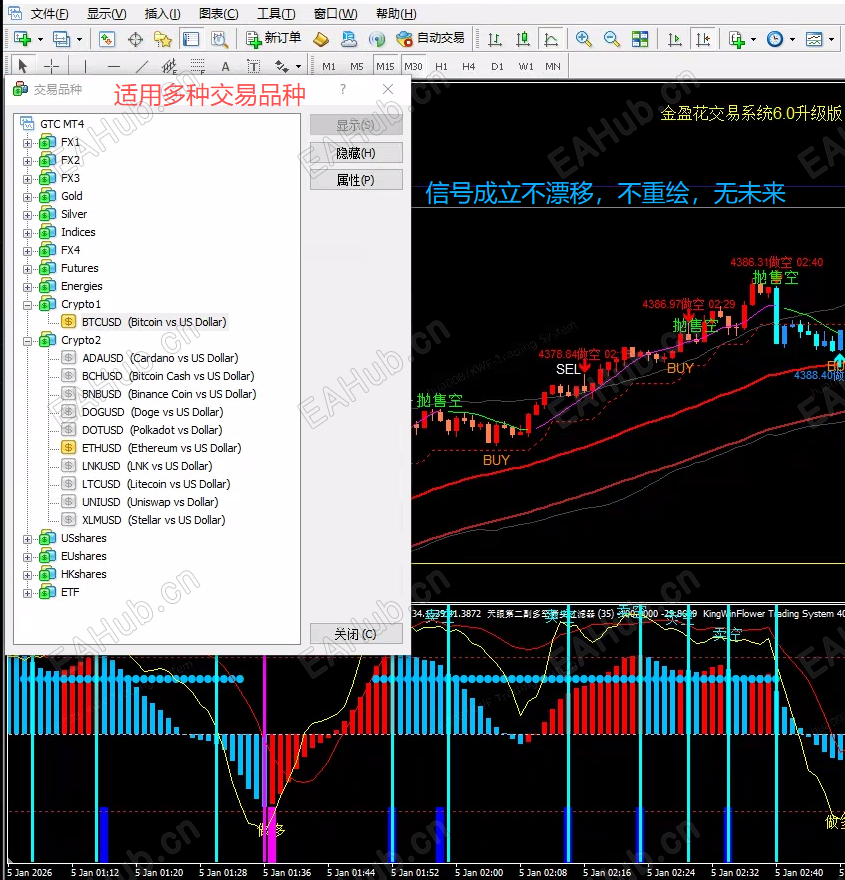Screen dimensions: 845x880
Task: Click the 属性(P) properties button
Action: pos(356,180)
